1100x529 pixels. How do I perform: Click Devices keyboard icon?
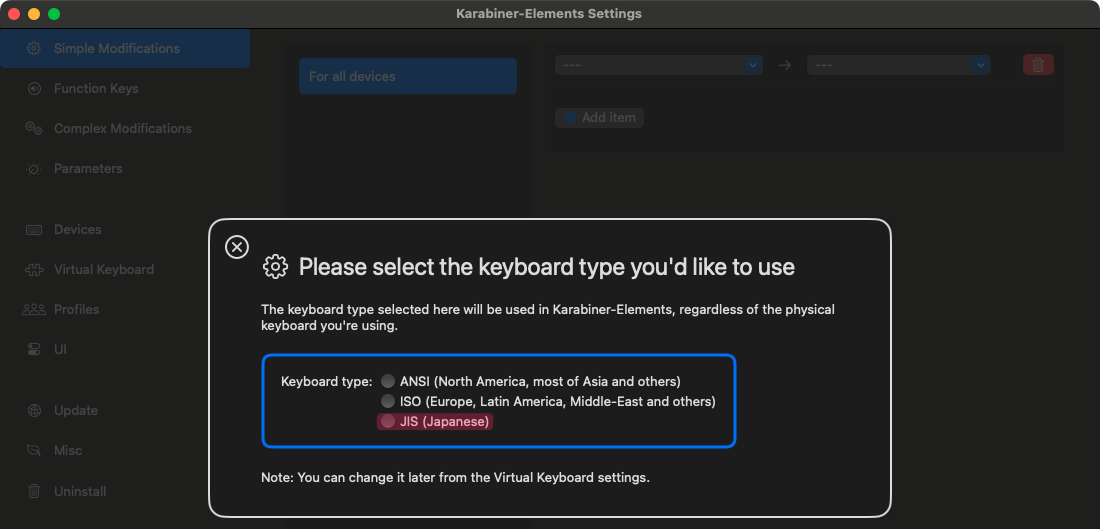(x=34, y=229)
